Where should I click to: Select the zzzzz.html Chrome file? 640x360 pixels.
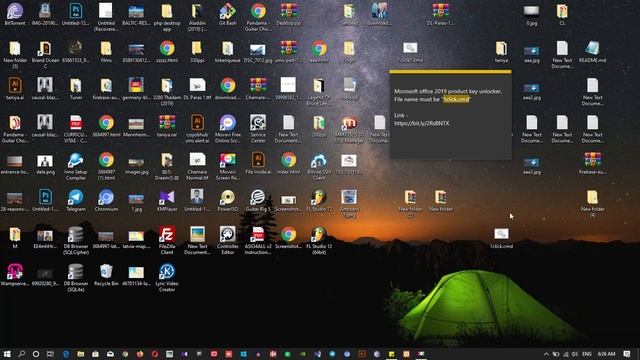tap(167, 52)
